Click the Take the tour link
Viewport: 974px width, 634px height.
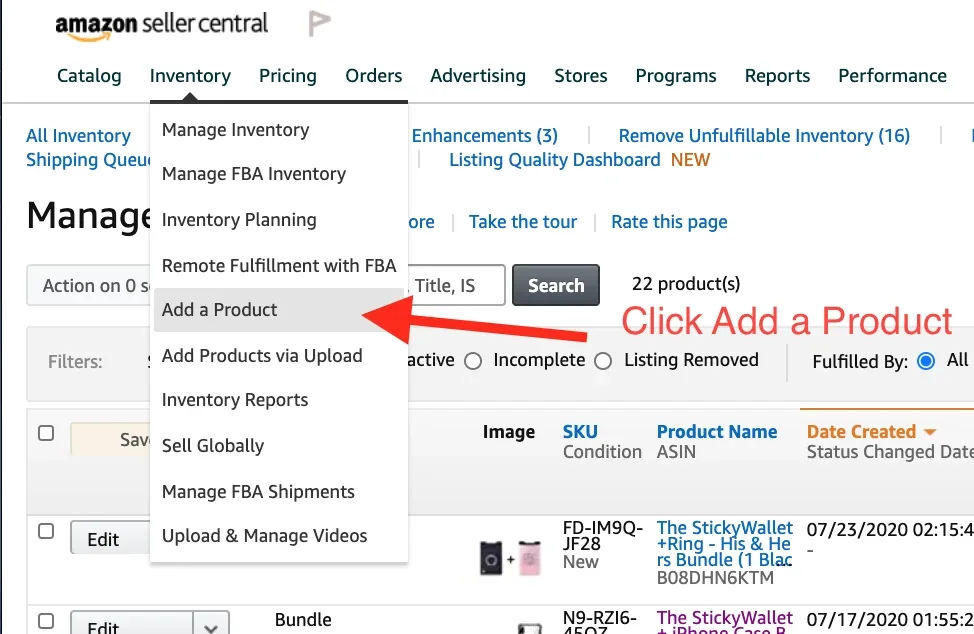pos(522,222)
